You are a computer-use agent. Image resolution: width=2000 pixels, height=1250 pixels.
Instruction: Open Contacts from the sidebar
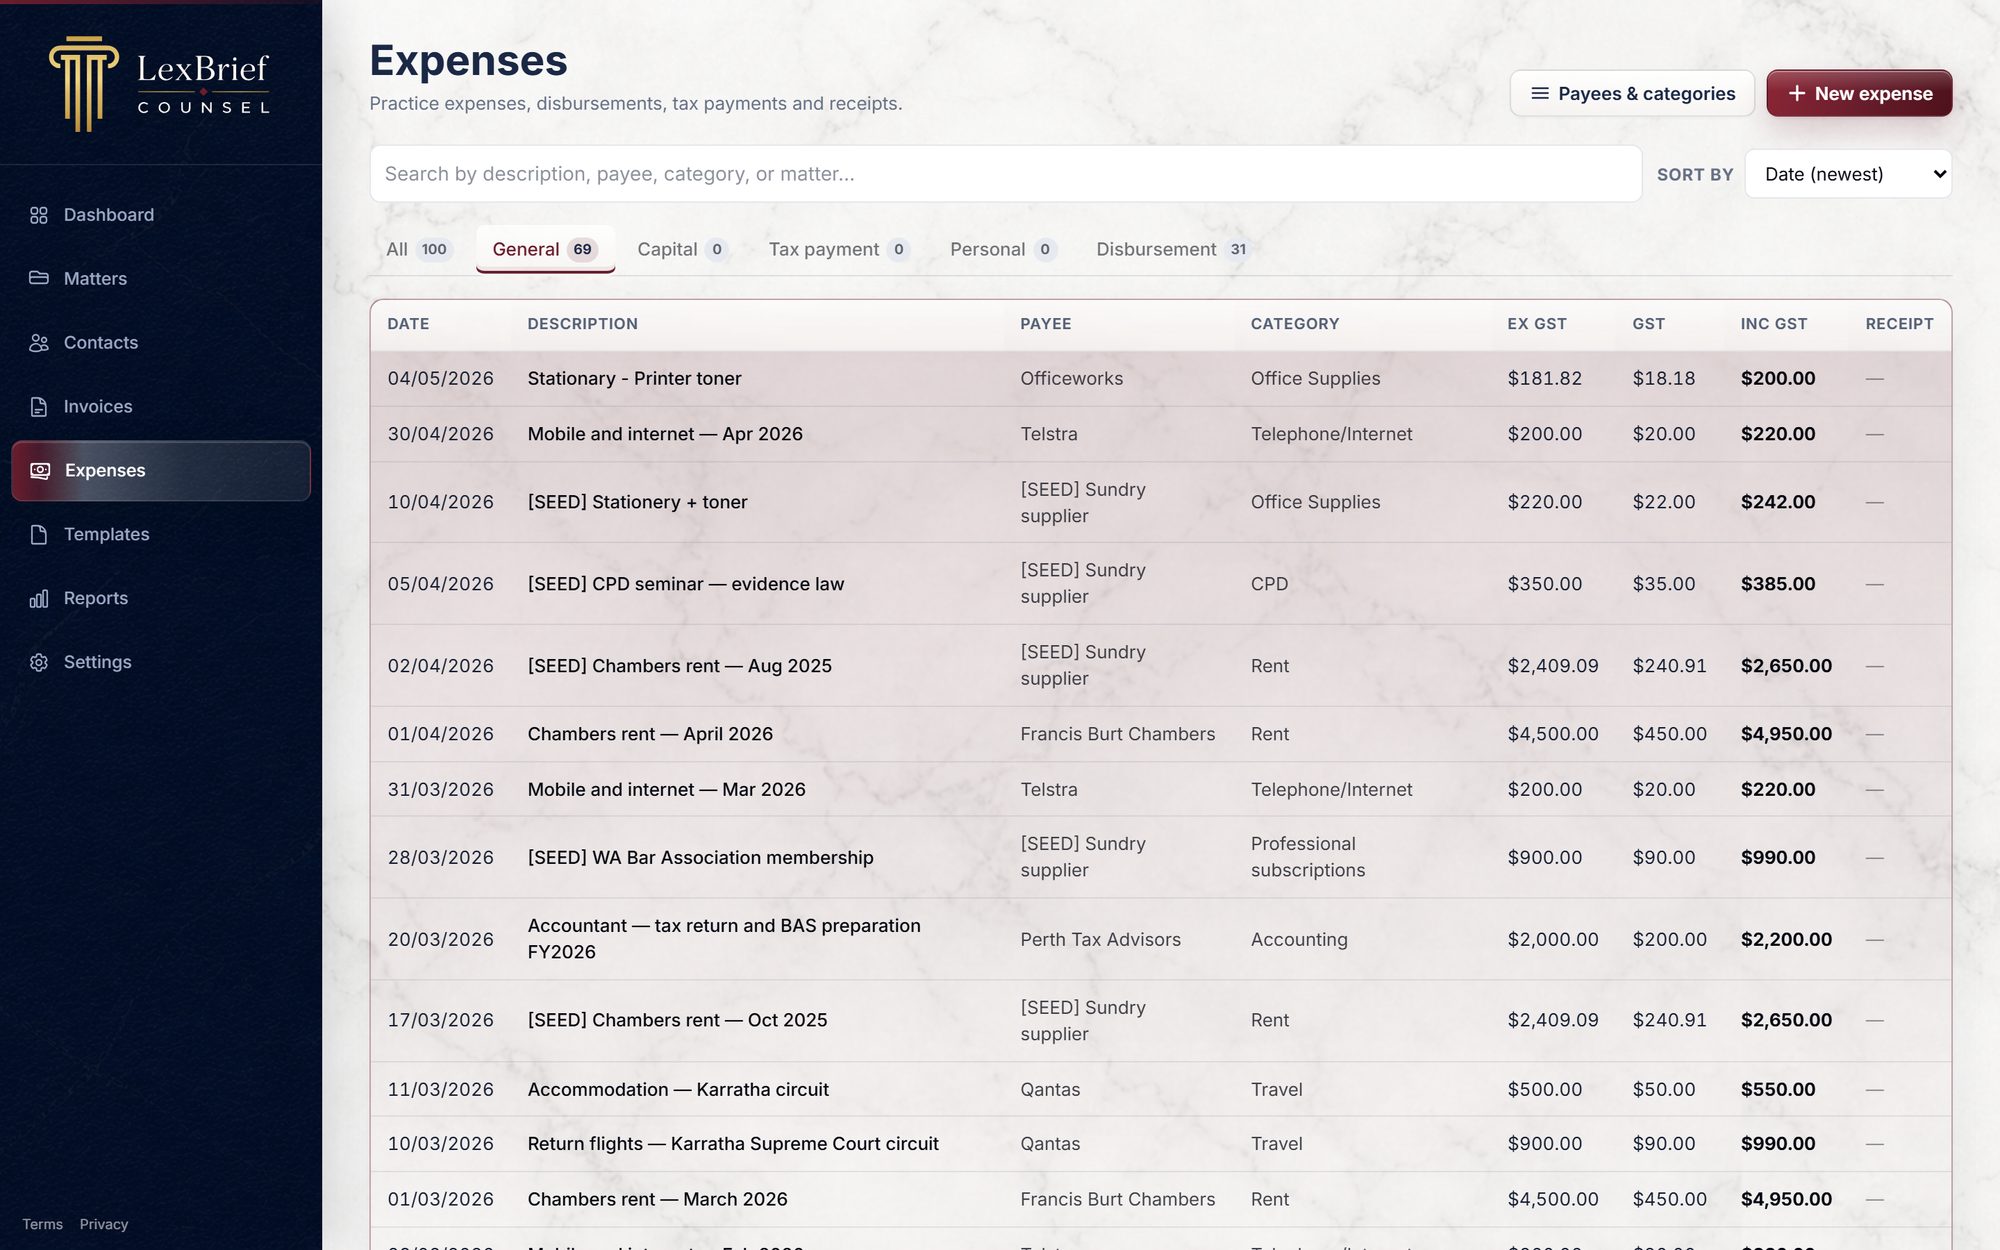pos(161,343)
